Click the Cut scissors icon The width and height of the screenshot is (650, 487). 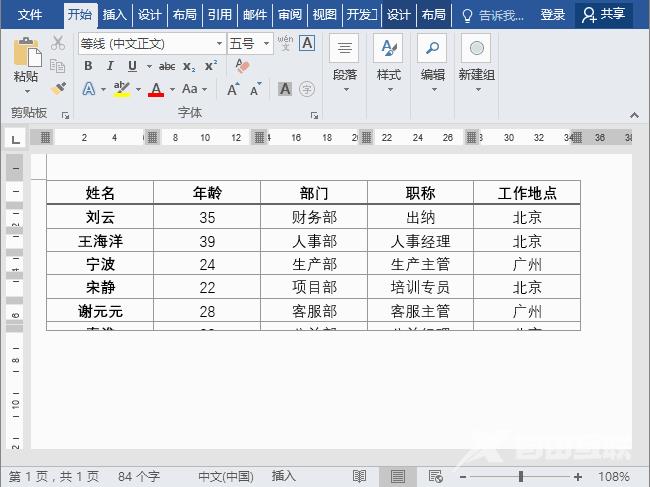pos(58,43)
